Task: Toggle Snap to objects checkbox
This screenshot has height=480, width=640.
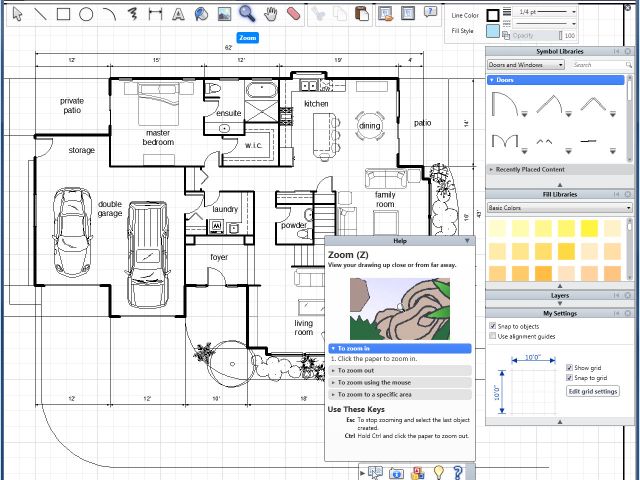Action: tap(493, 325)
